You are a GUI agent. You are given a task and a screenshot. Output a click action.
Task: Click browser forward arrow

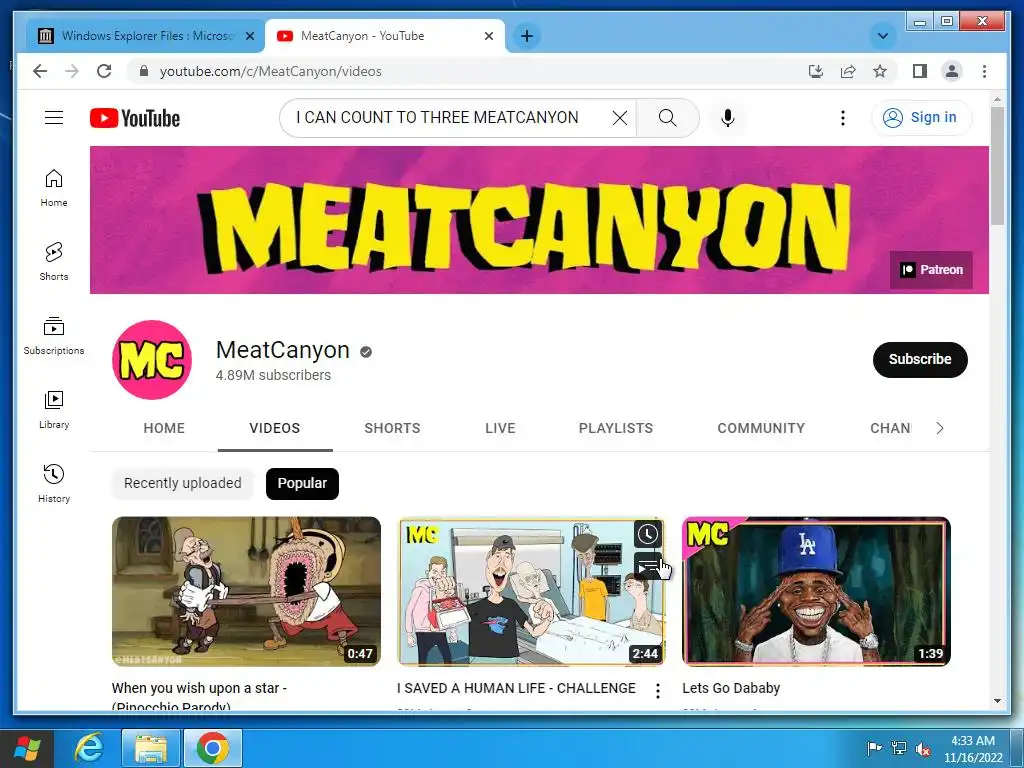pyautogui.click(x=72, y=71)
